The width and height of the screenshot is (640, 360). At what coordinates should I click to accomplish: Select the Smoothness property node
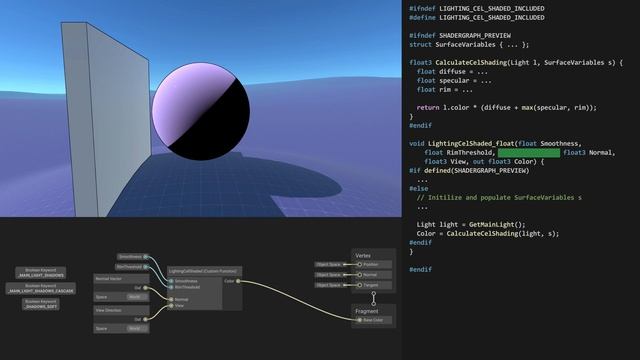[x=133, y=257]
